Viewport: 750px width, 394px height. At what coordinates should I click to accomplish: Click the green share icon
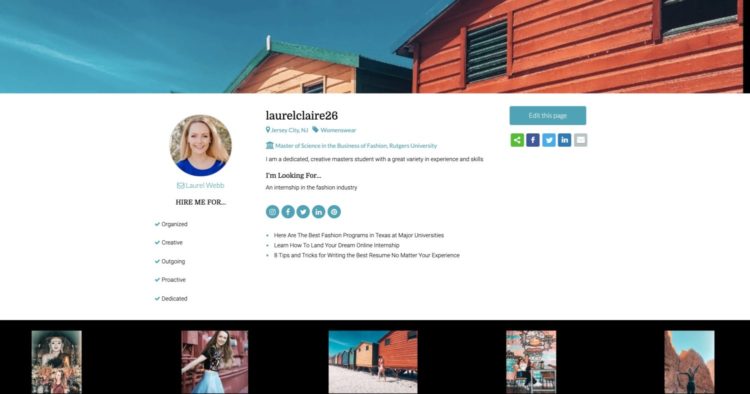tap(517, 140)
